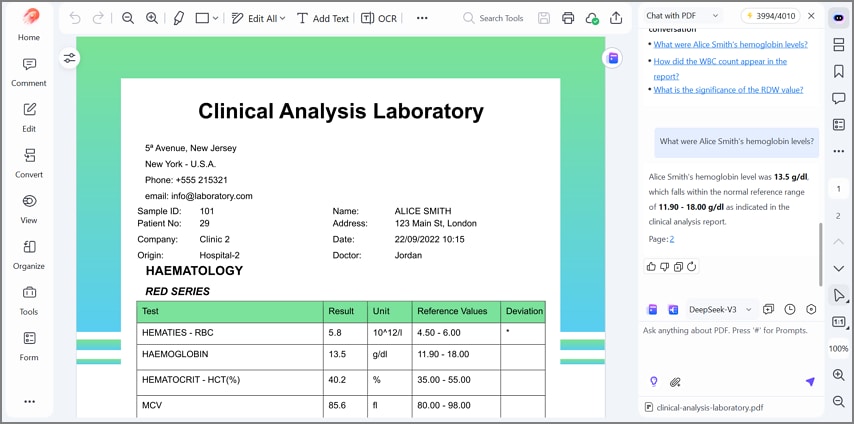
Task: Follow the Page 2 reference link
Action: tap(672, 239)
